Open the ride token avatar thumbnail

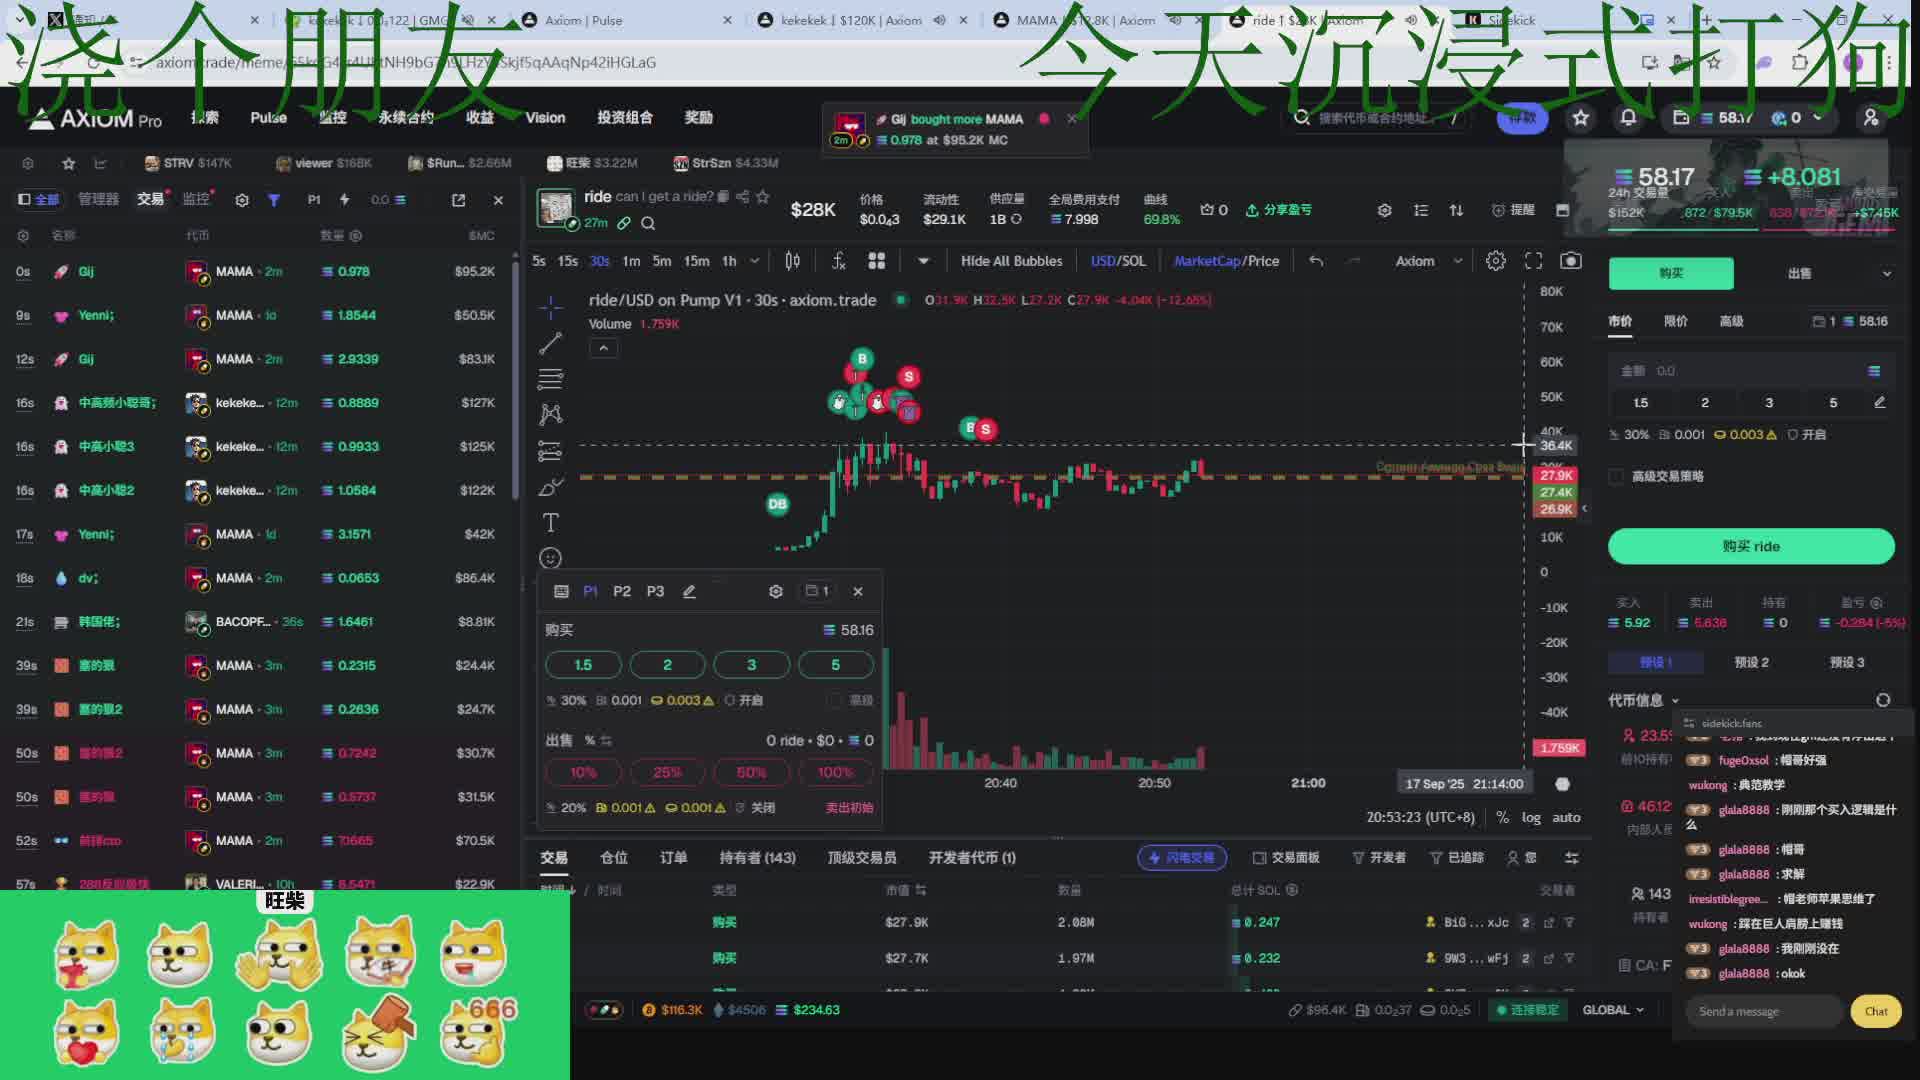pos(555,208)
